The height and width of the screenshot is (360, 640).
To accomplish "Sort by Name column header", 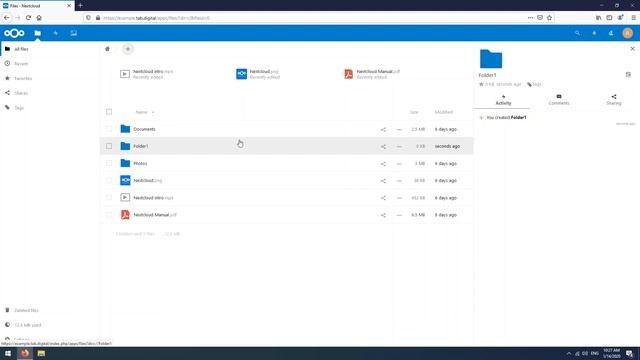I will 142,112.
